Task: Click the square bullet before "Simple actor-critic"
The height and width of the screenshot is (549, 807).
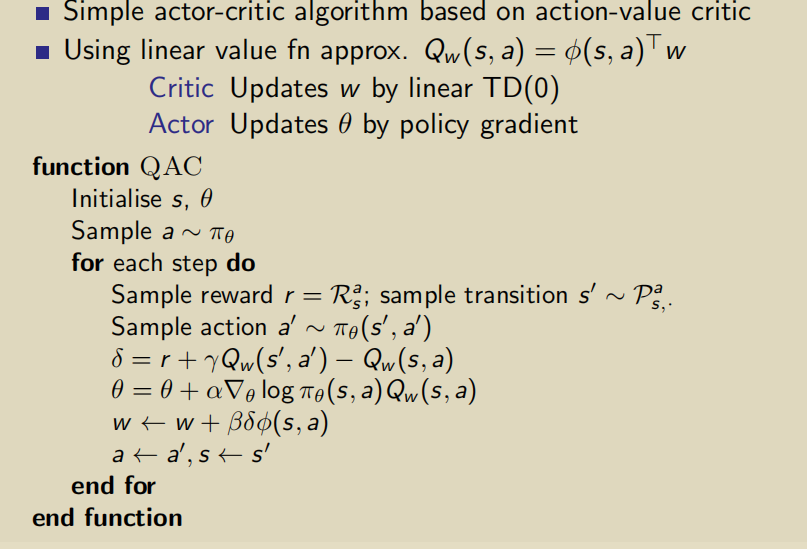Action: 41,15
